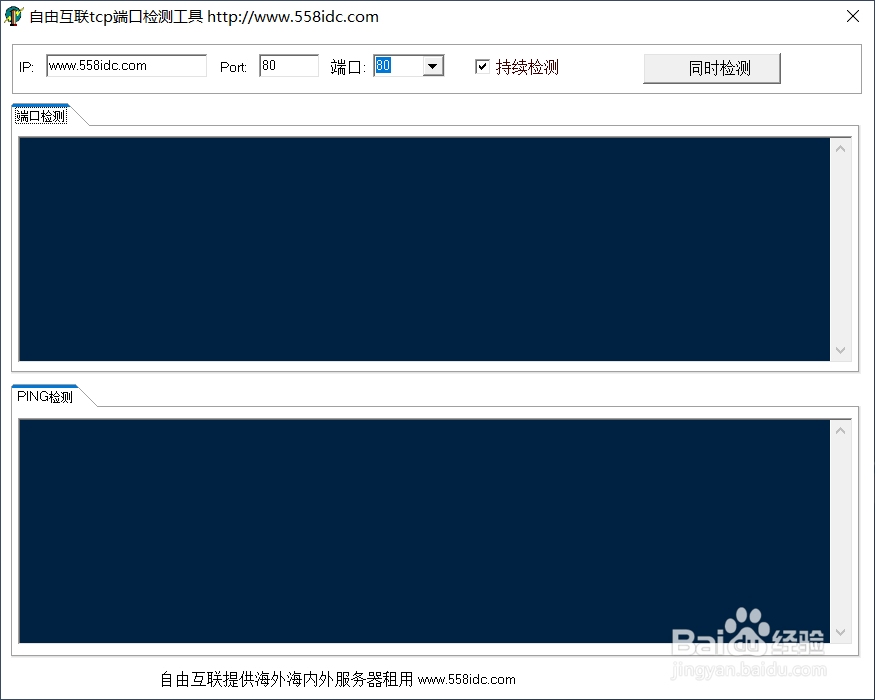Select the PING检测 tab
The width and height of the screenshot is (875, 700).
pyautogui.click(x=45, y=397)
